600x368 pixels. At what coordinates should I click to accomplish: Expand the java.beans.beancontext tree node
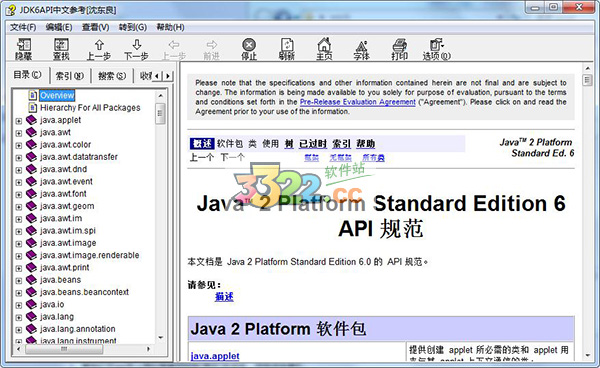(x=18, y=293)
